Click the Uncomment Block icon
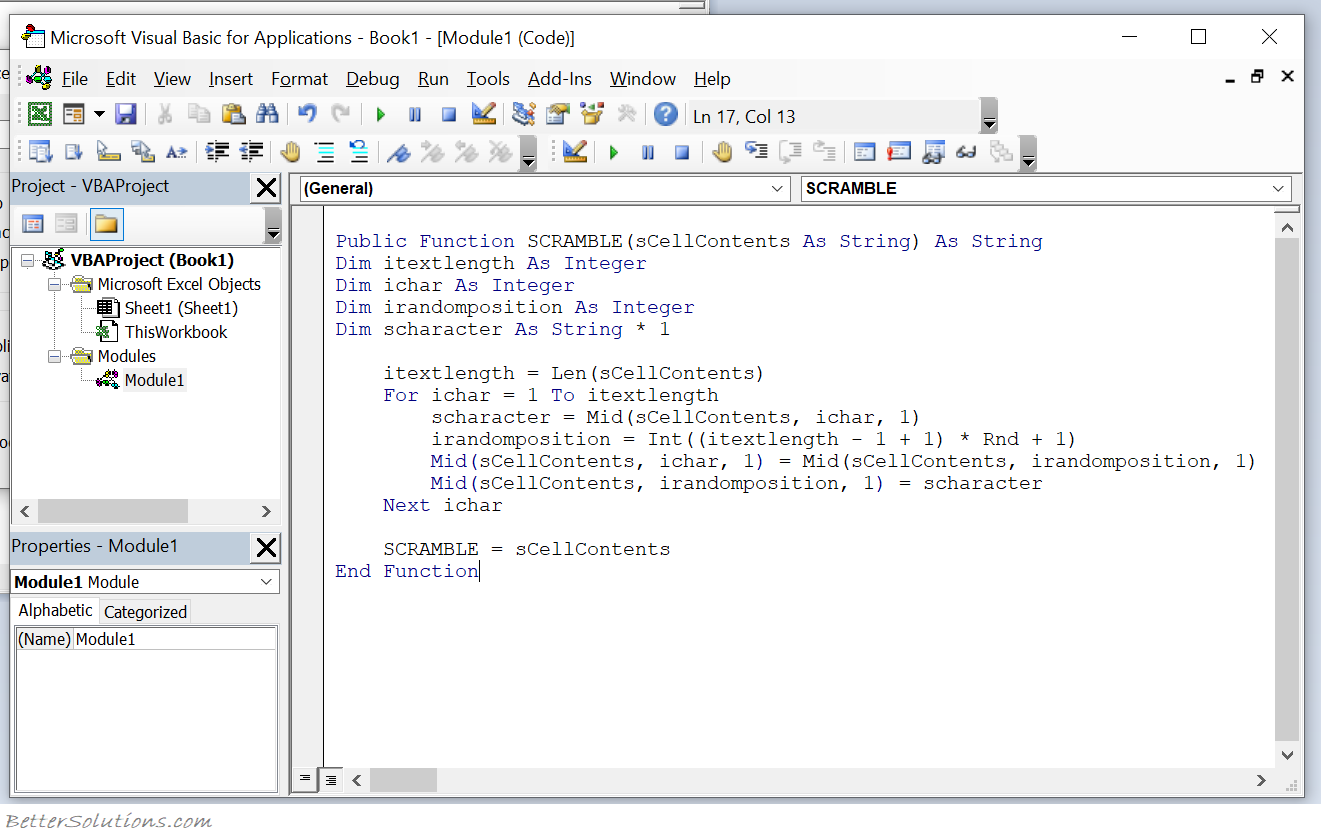This screenshot has height=839, width=1321. (359, 152)
